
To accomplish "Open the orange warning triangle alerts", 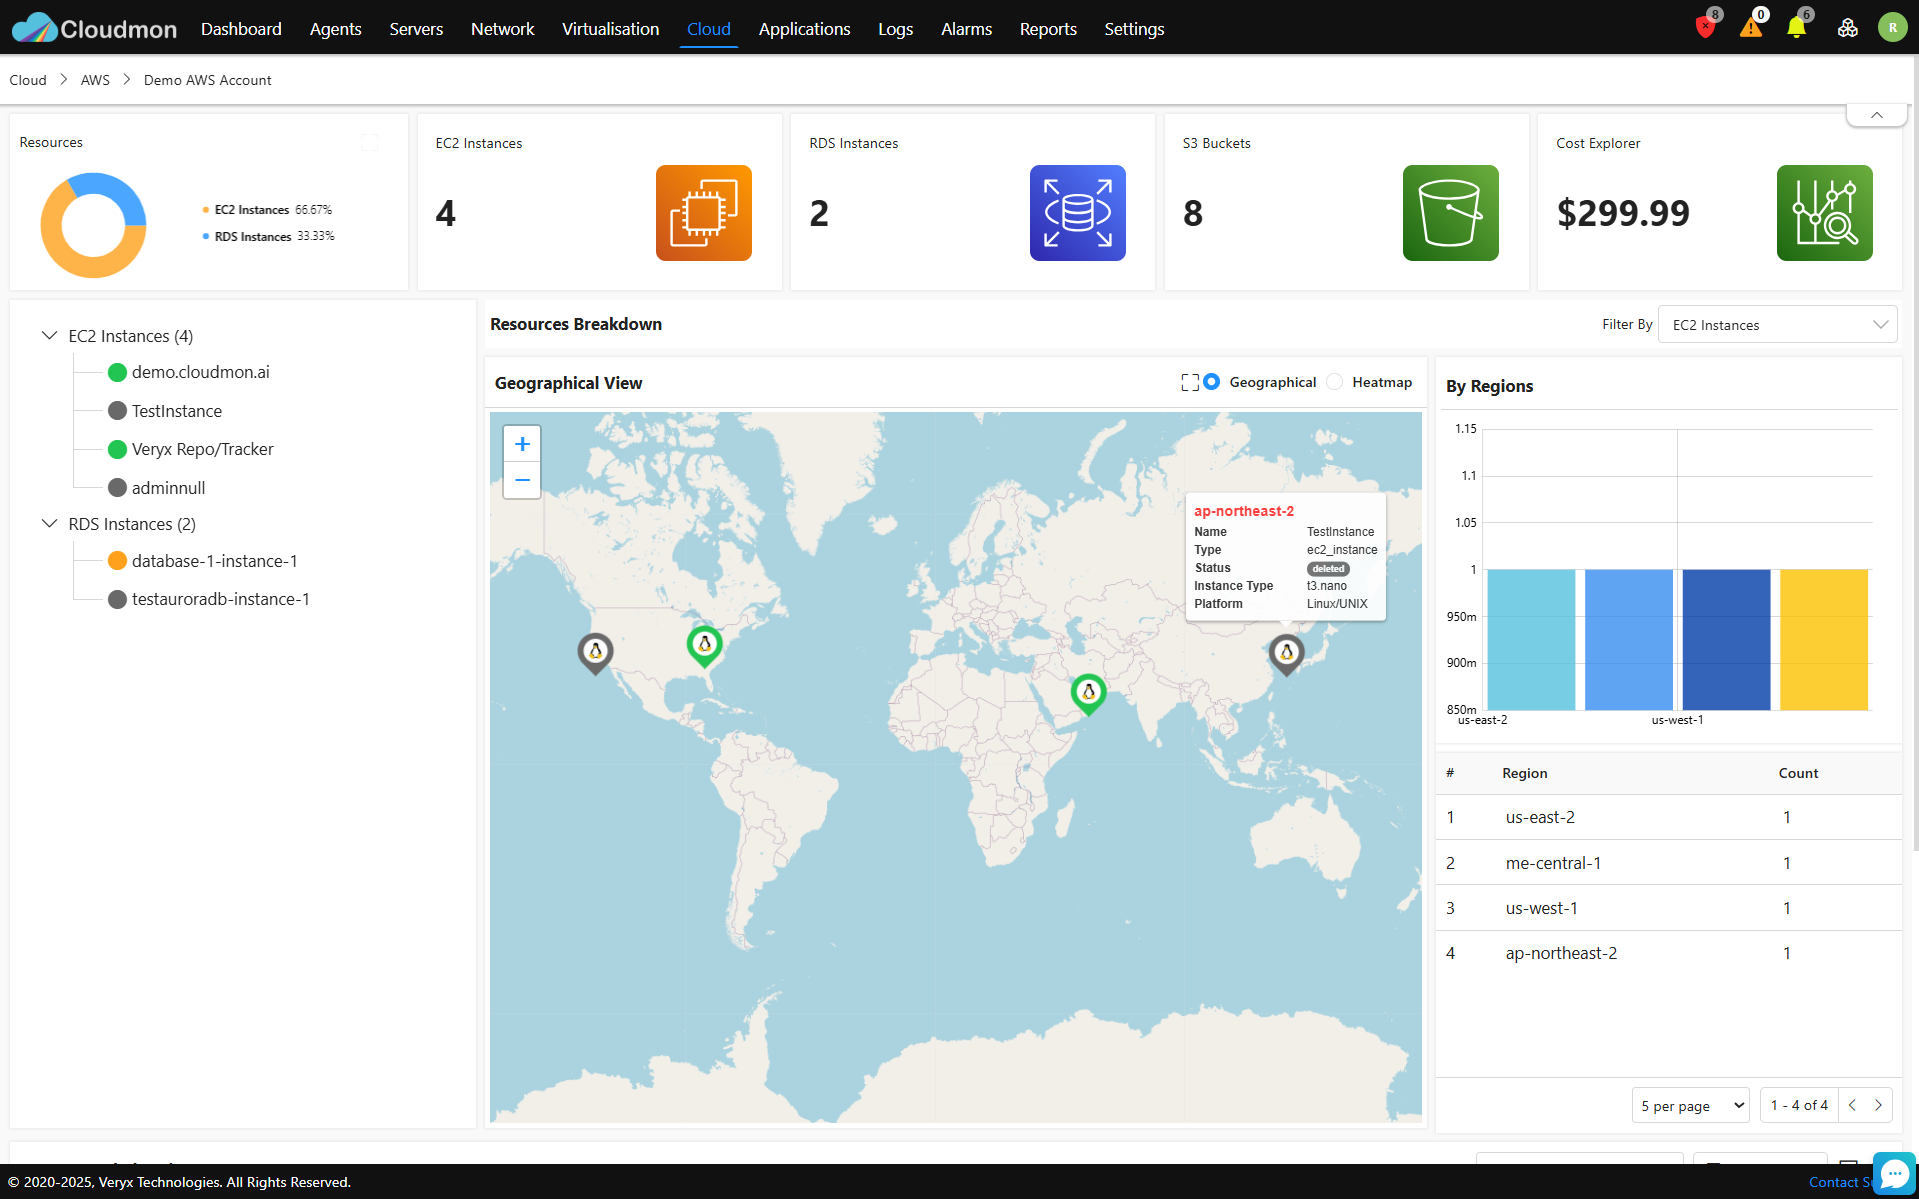I will (x=1751, y=28).
